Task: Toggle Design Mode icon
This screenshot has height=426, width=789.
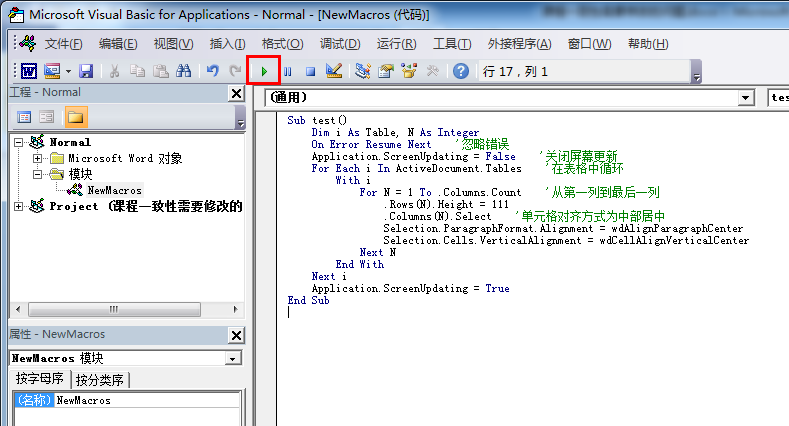Action: pyautogui.click(x=334, y=71)
